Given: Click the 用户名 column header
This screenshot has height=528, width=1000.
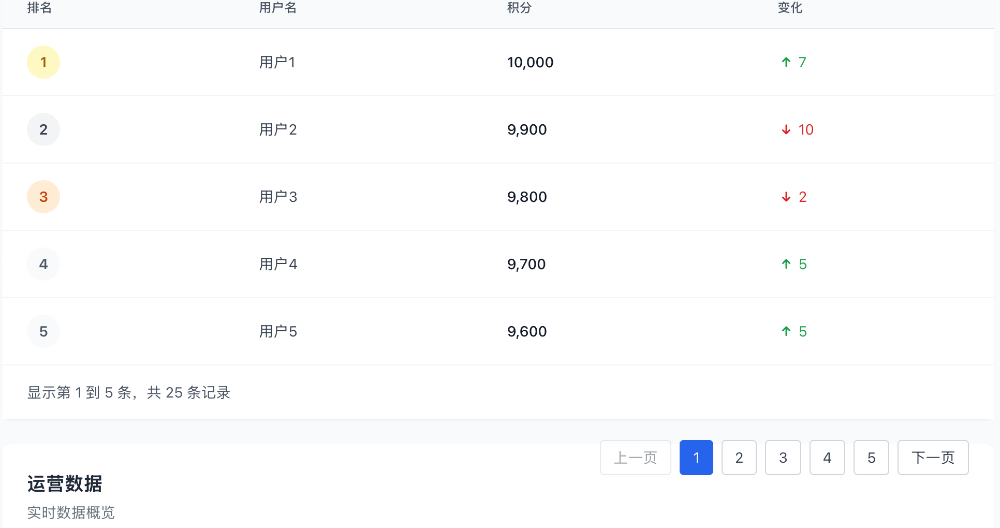Looking at the screenshot, I should pos(278,8).
